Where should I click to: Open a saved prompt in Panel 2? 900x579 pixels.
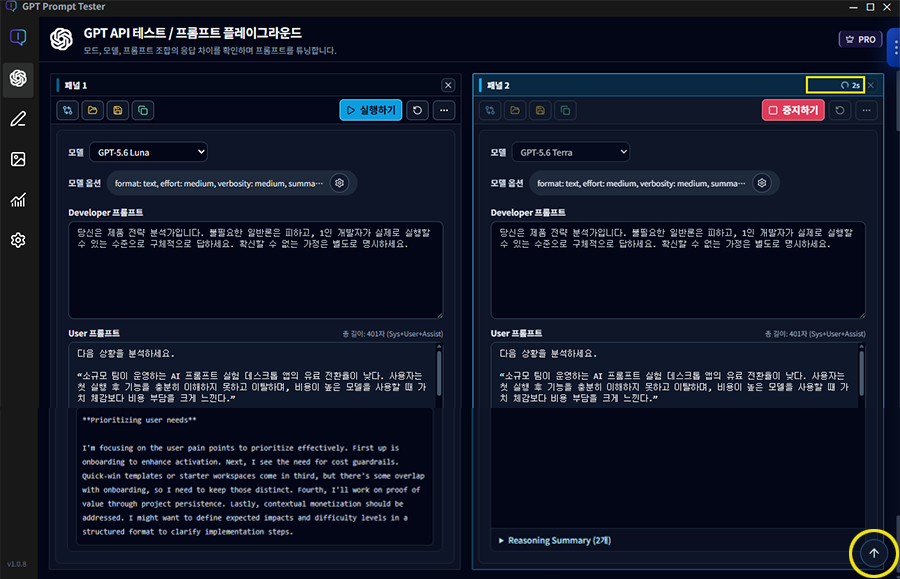coord(515,110)
